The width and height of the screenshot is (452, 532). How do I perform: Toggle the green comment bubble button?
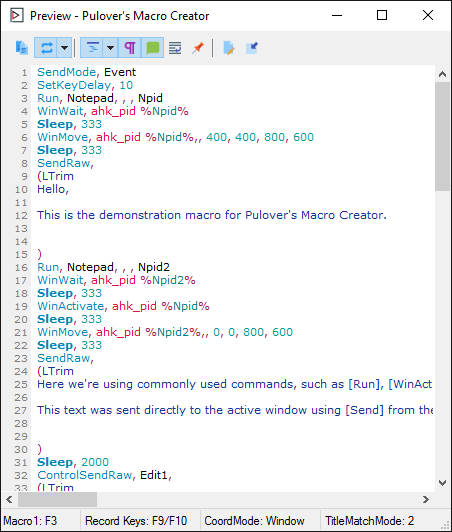[152, 48]
